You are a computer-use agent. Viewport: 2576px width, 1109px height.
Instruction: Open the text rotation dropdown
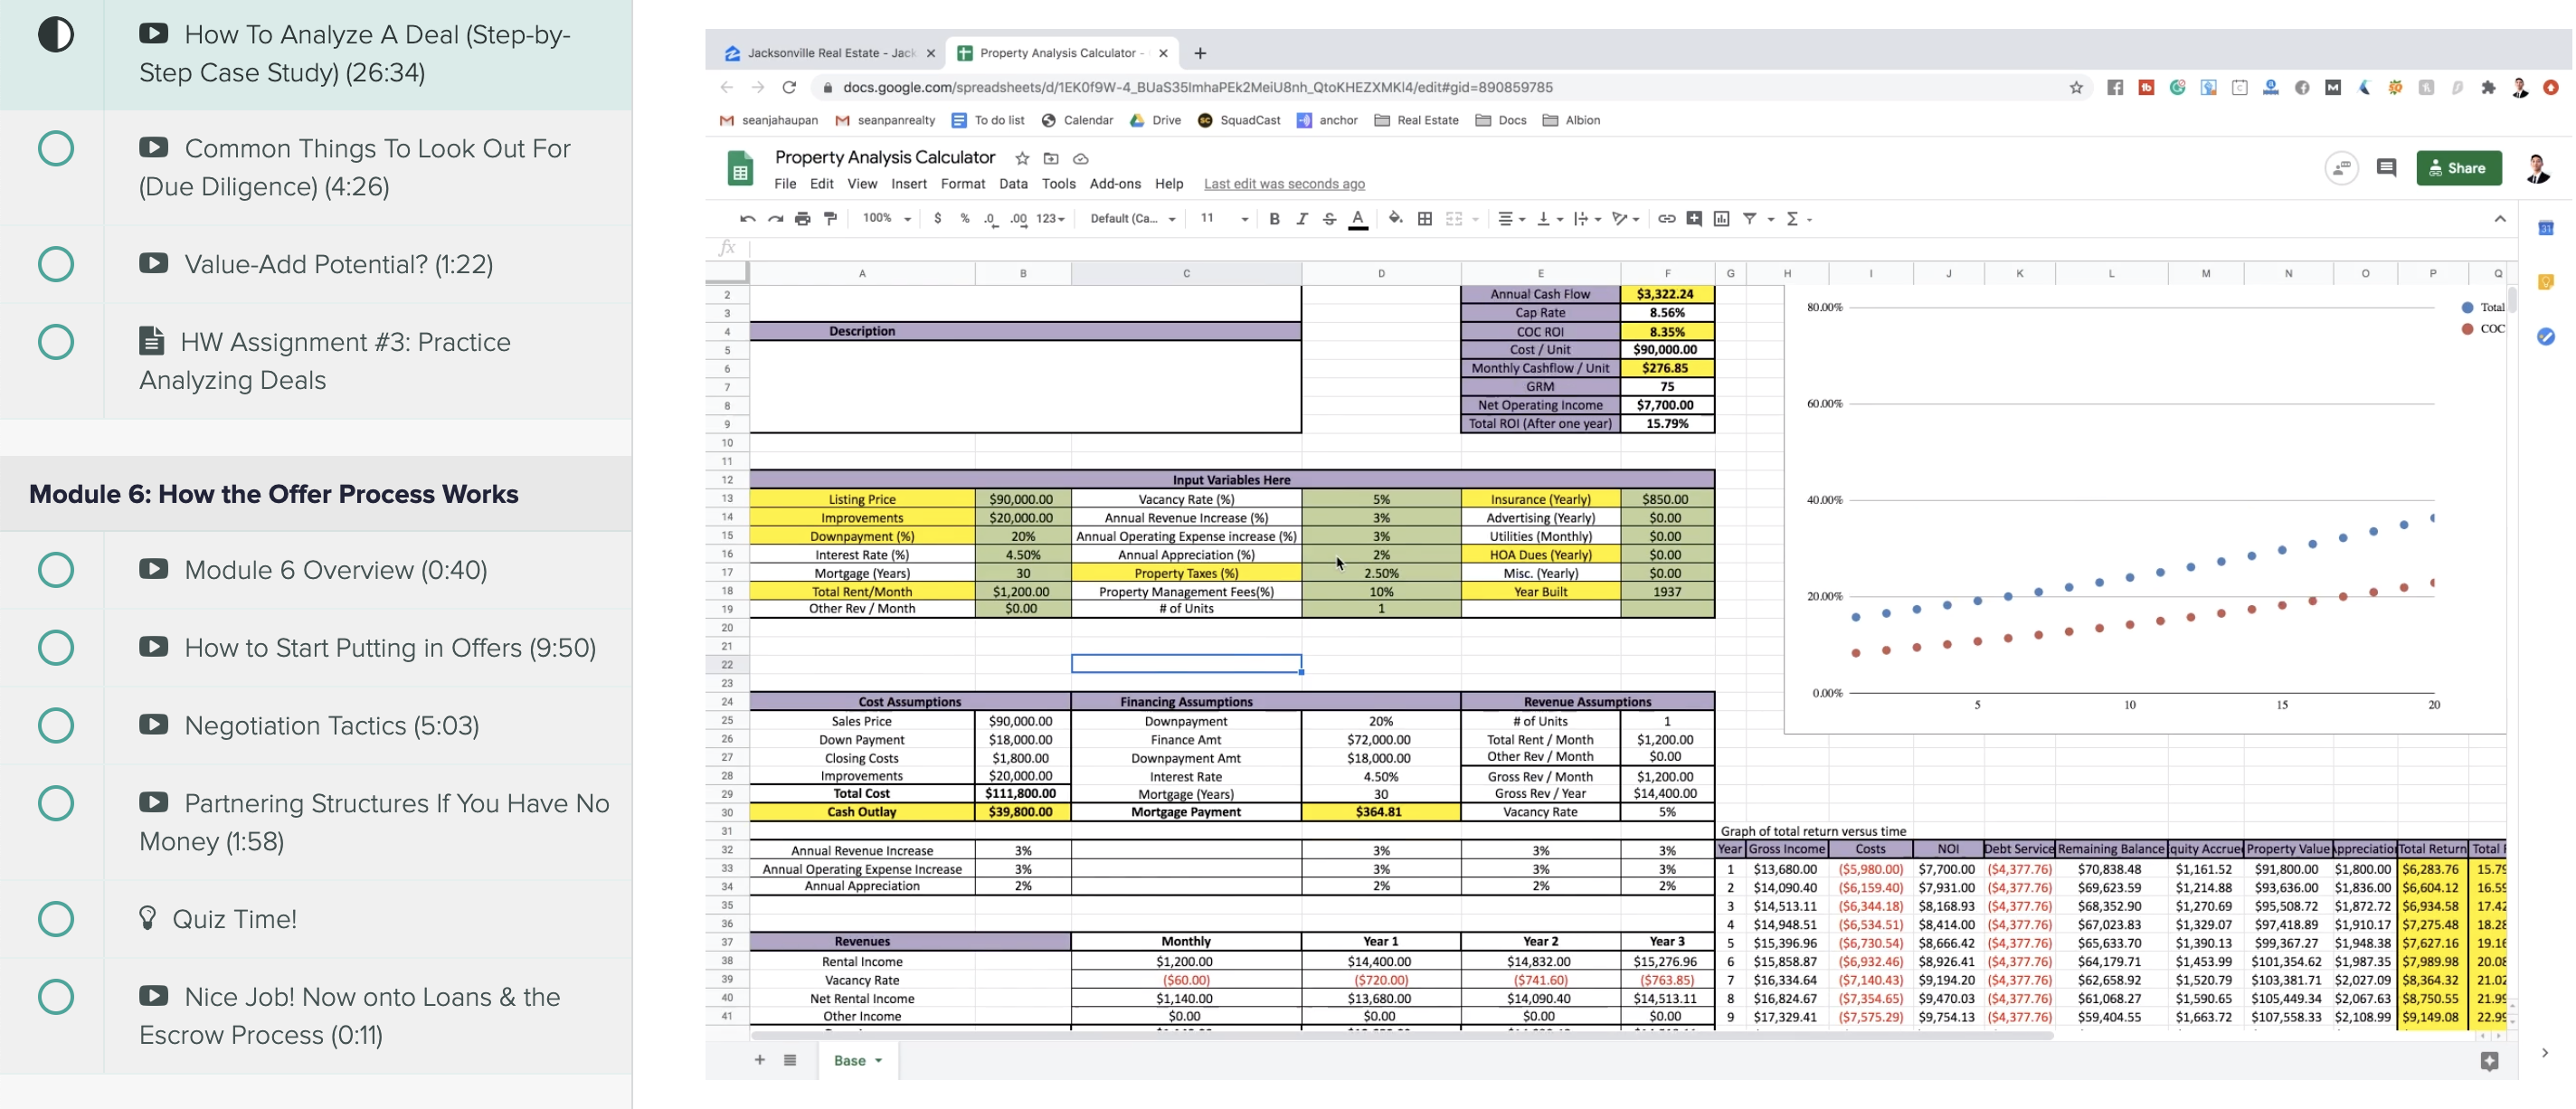1625,218
